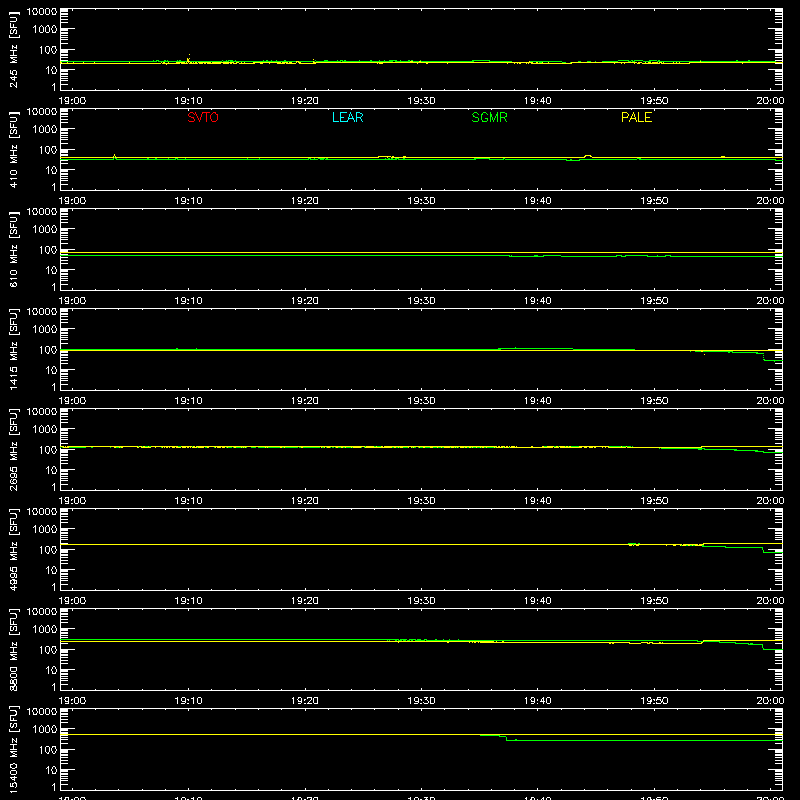Click 19:30 tick under the 1415 MHz plot
The width and height of the screenshot is (800, 800).
(421, 401)
